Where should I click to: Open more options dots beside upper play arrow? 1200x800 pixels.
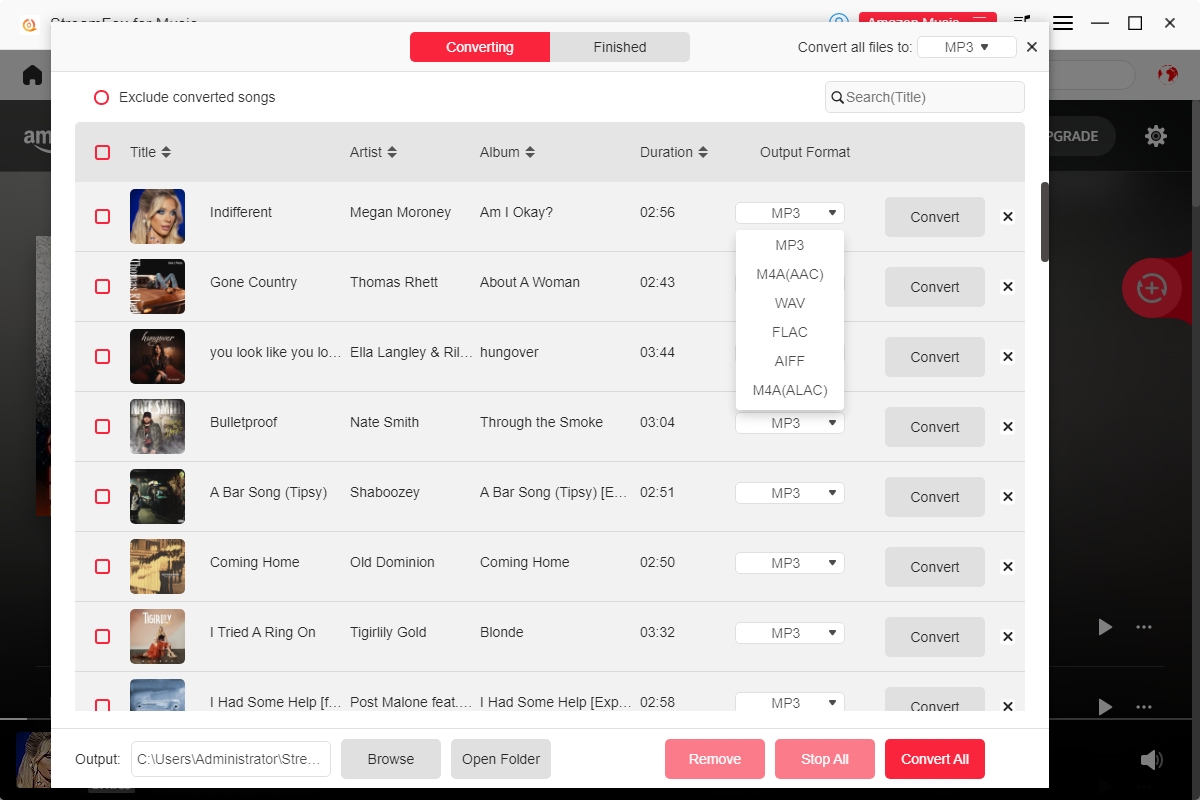pos(1144,627)
